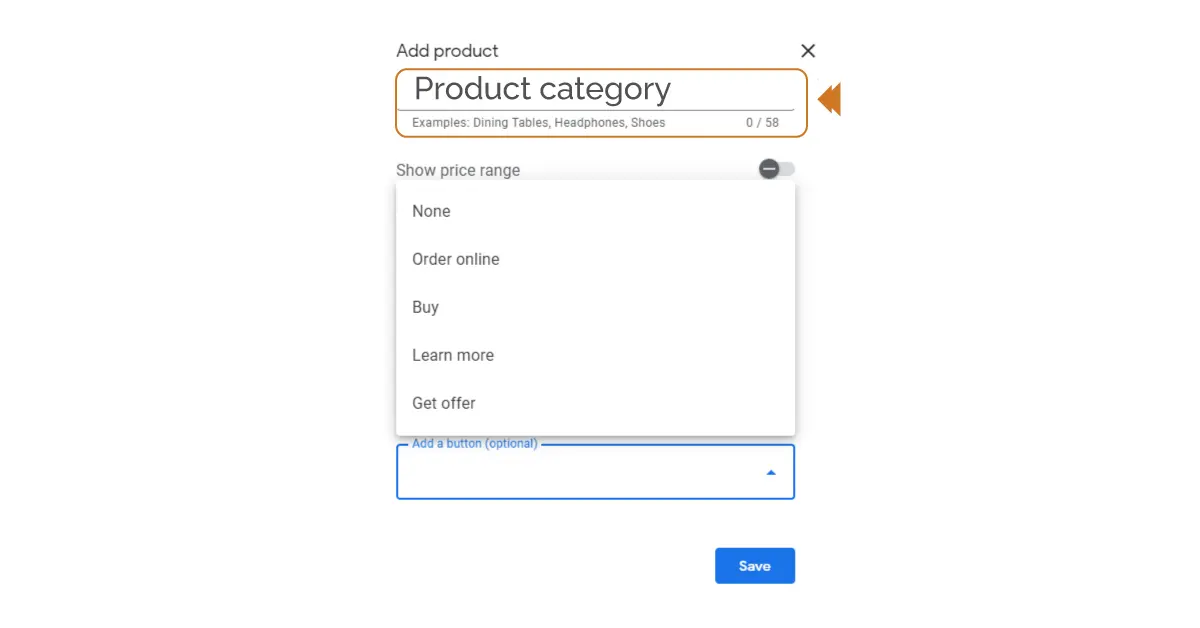Open the Add a button dropdown field
The width and height of the screenshot is (1200, 628).
pyautogui.click(x=580, y=473)
